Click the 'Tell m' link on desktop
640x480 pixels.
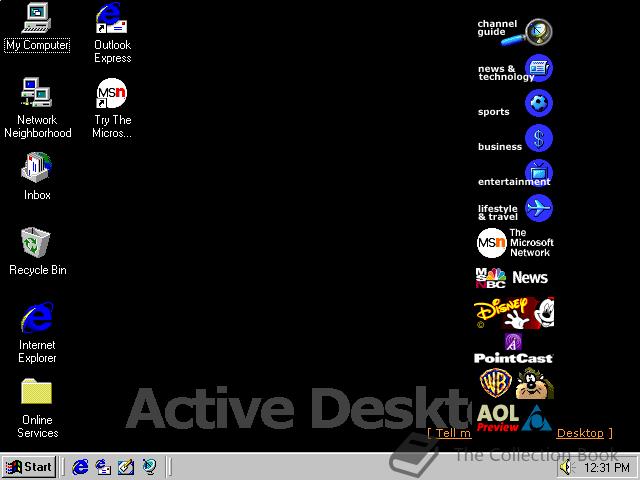(x=453, y=433)
